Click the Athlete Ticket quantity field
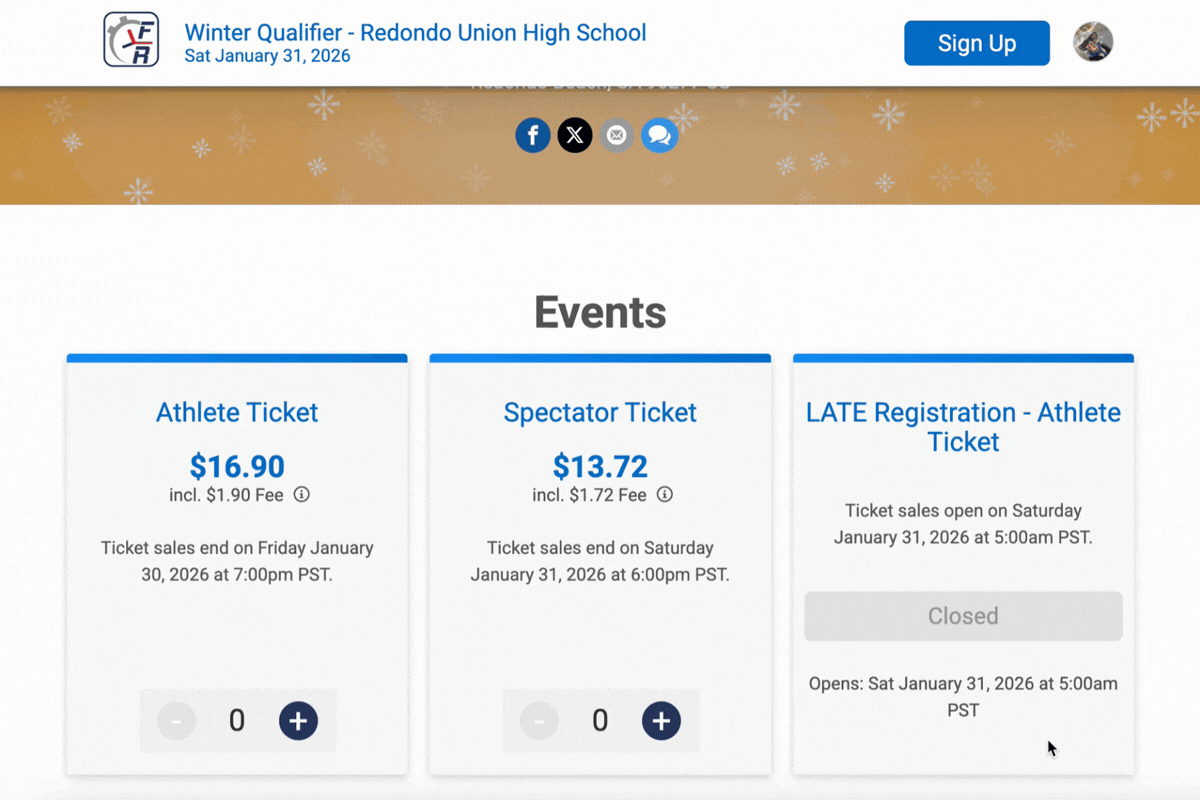1200x800 pixels. pyautogui.click(x=237, y=720)
